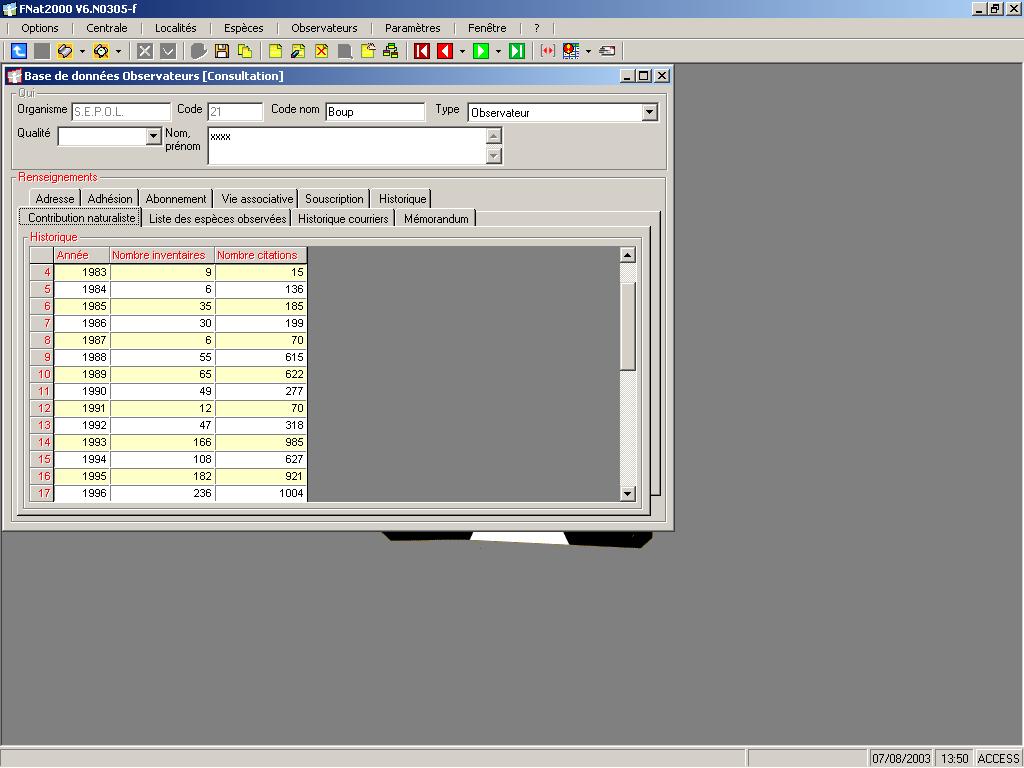The image size is (1024, 768).
Task: Click the Nom, prénom text area
Action: (347, 146)
